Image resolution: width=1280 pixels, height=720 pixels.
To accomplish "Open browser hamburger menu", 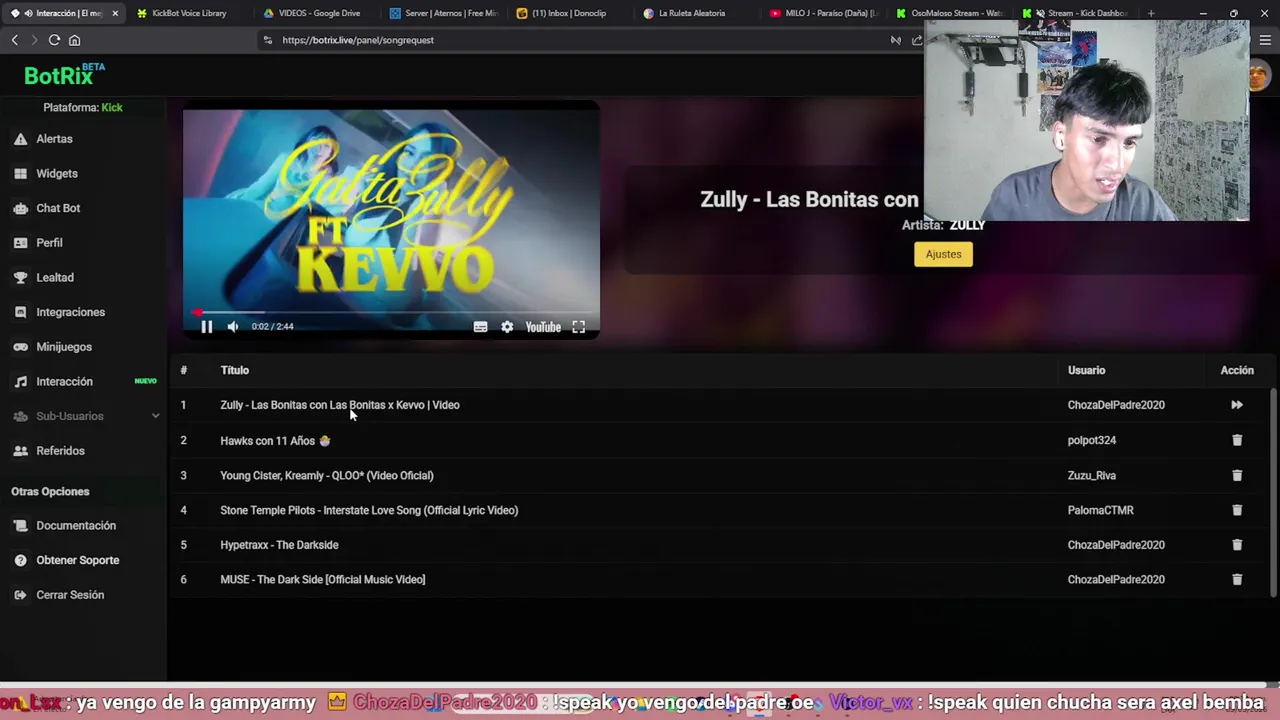I will pos(1265,40).
